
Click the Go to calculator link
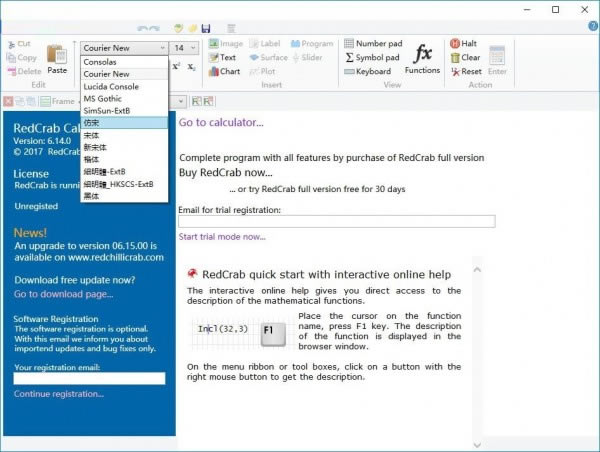221,123
